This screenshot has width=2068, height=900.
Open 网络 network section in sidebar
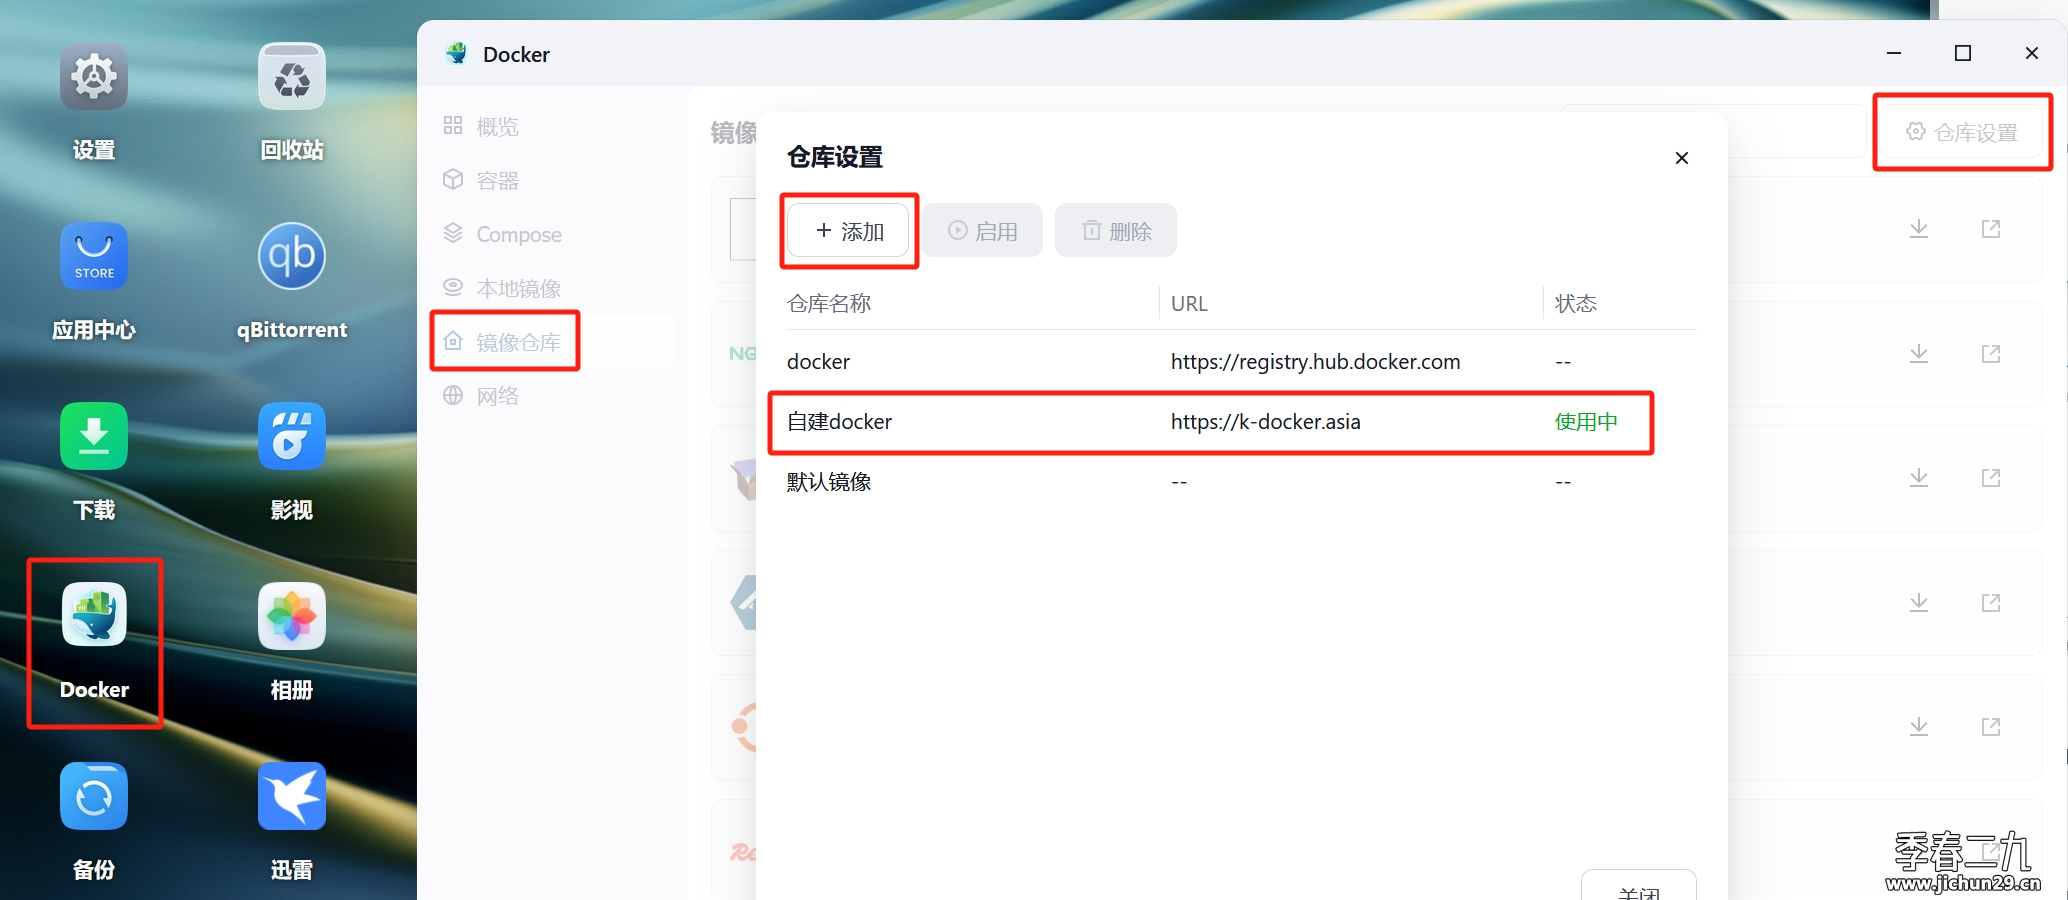click(x=552, y=396)
